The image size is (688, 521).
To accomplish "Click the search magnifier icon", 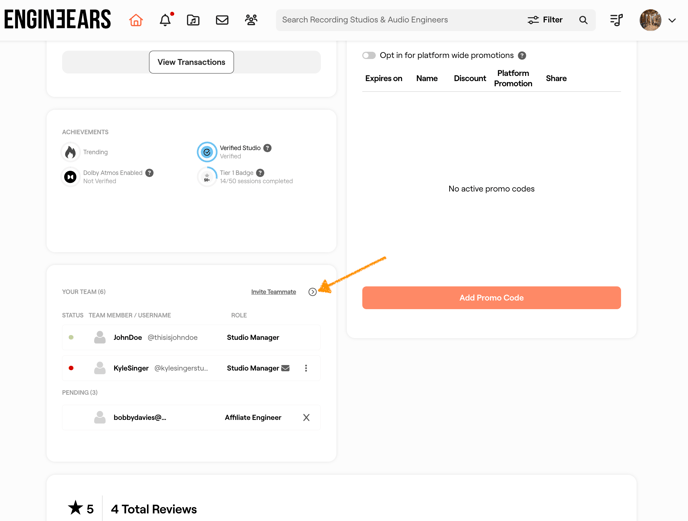I will click(x=584, y=20).
